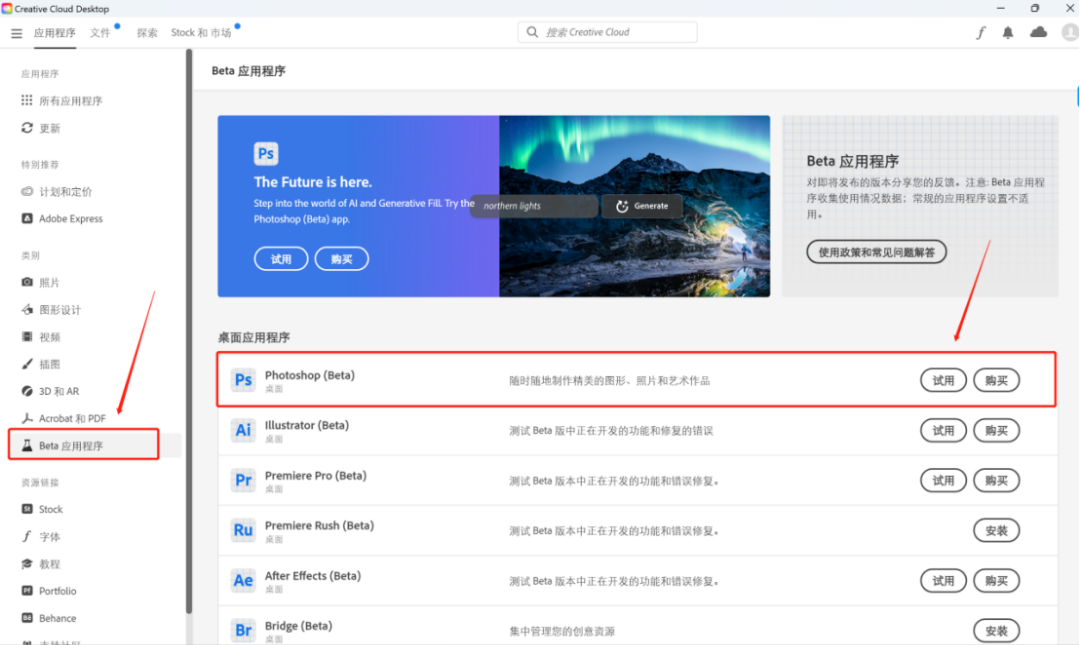The image size is (1080, 645).
Task: Check cloud sync status icon
Action: (1039, 32)
